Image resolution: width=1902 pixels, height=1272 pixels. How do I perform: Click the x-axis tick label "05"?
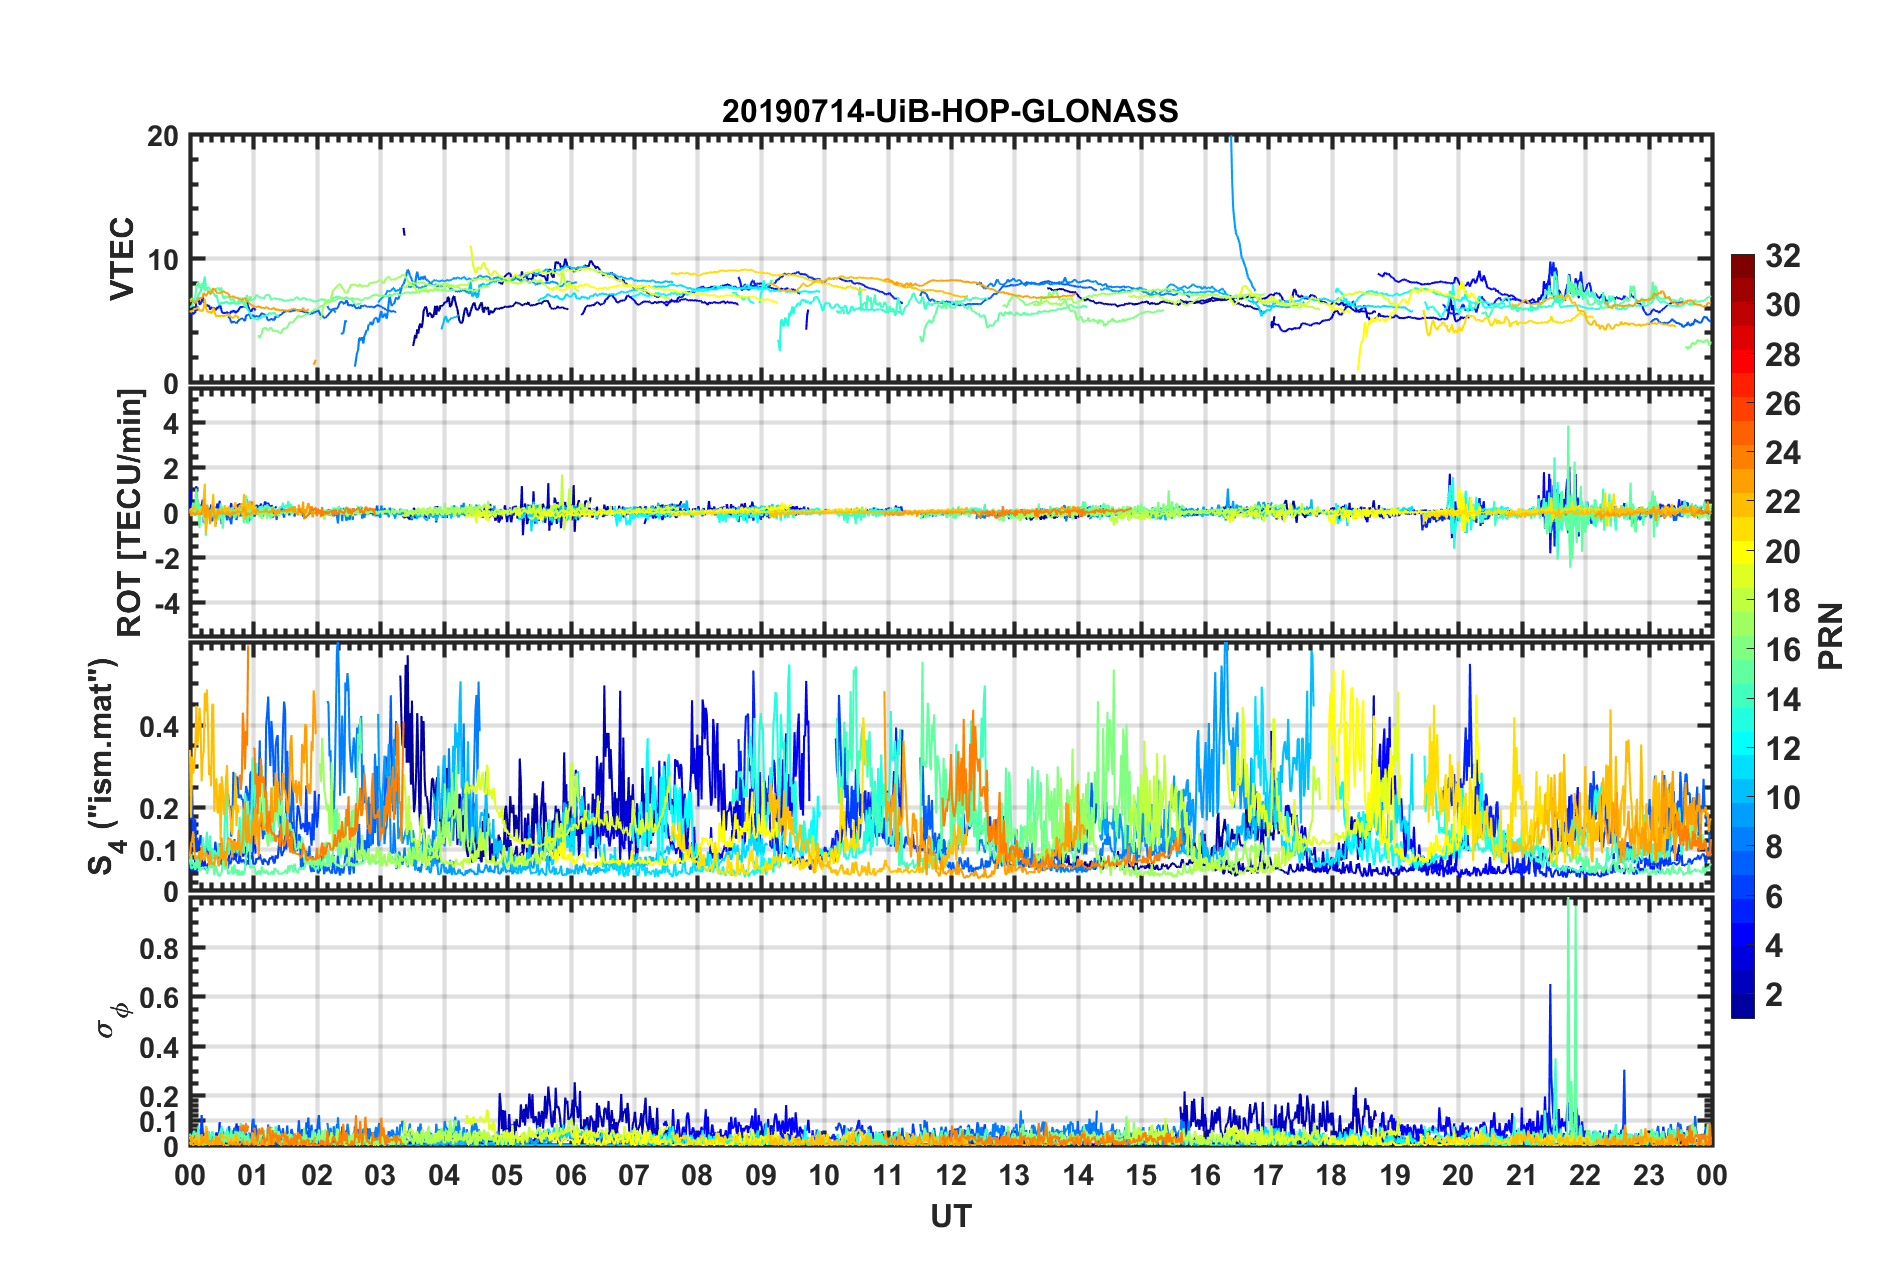(x=507, y=1176)
